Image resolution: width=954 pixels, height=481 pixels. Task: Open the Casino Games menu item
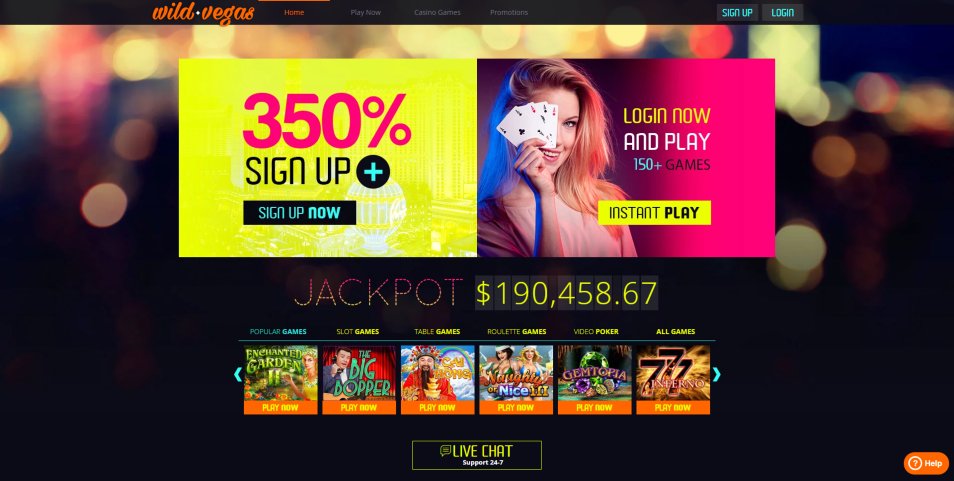tap(437, 12)
